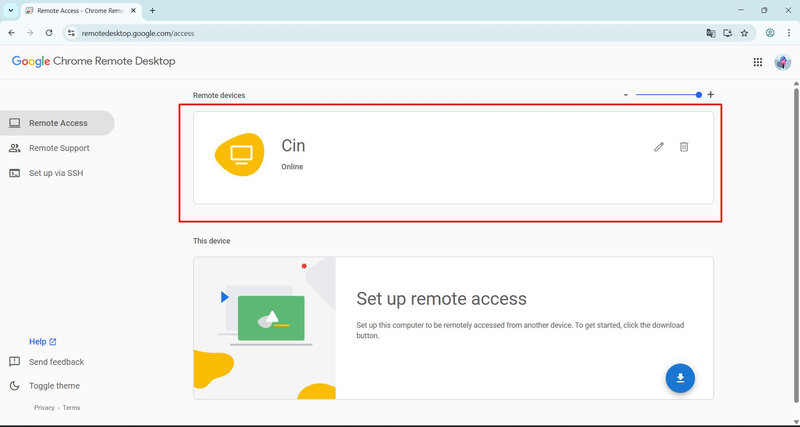Click the 'This device' section label
The width and height of the screenshot is (800, 427).
[x=211, y=241]
